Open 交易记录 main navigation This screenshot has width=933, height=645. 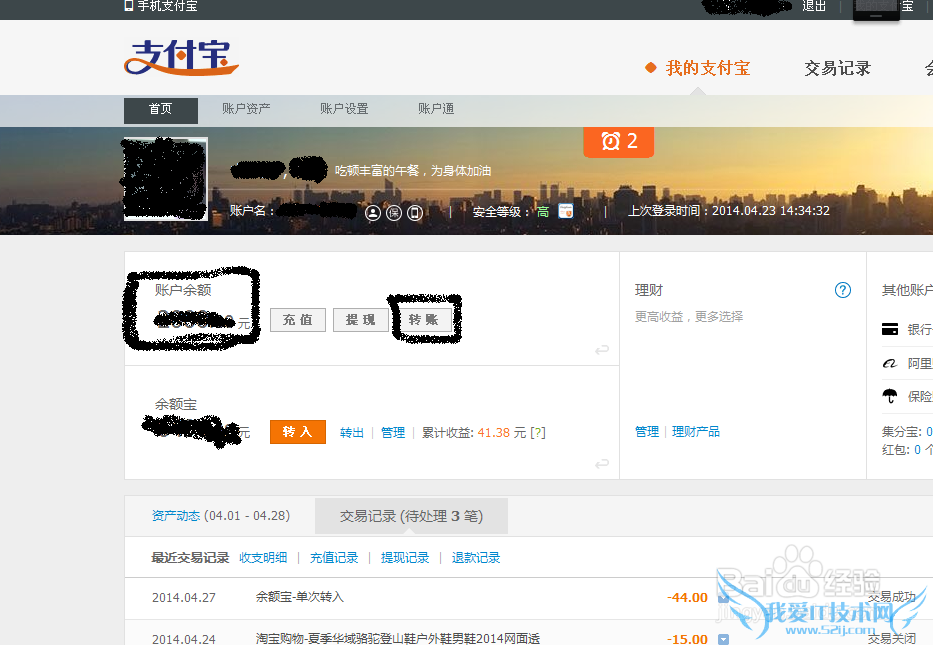pyautogui.click(x=837, y=68)
